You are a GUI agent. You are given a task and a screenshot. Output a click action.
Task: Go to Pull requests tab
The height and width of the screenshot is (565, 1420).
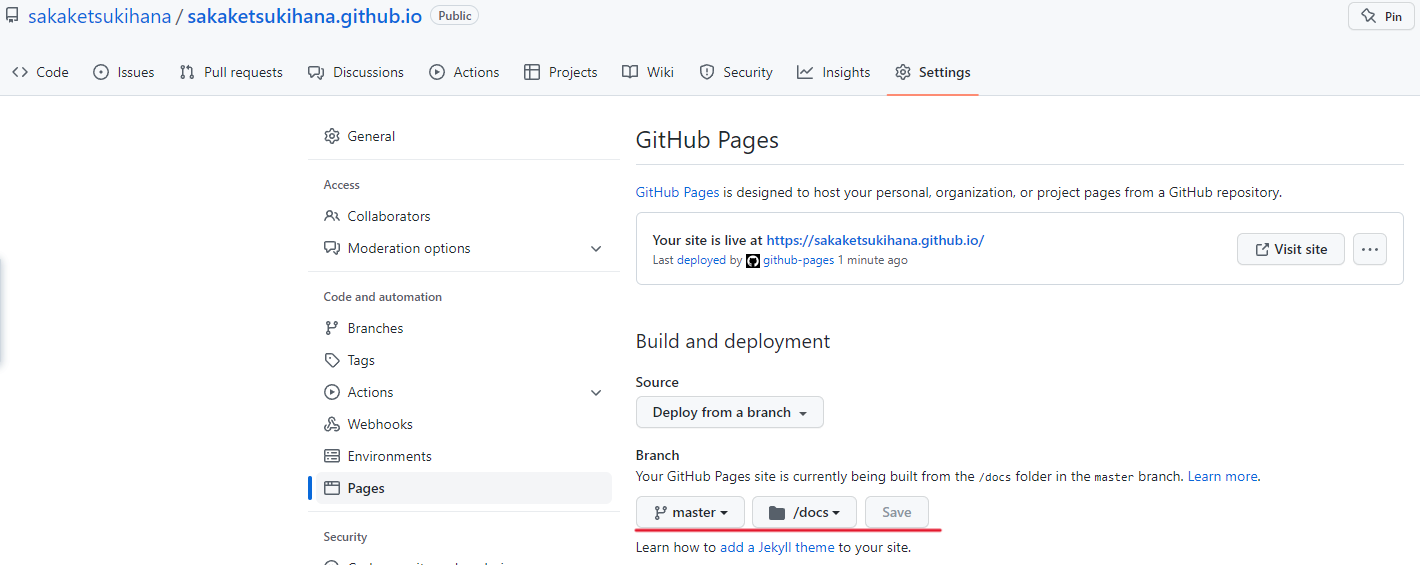(x=231, y=72)
